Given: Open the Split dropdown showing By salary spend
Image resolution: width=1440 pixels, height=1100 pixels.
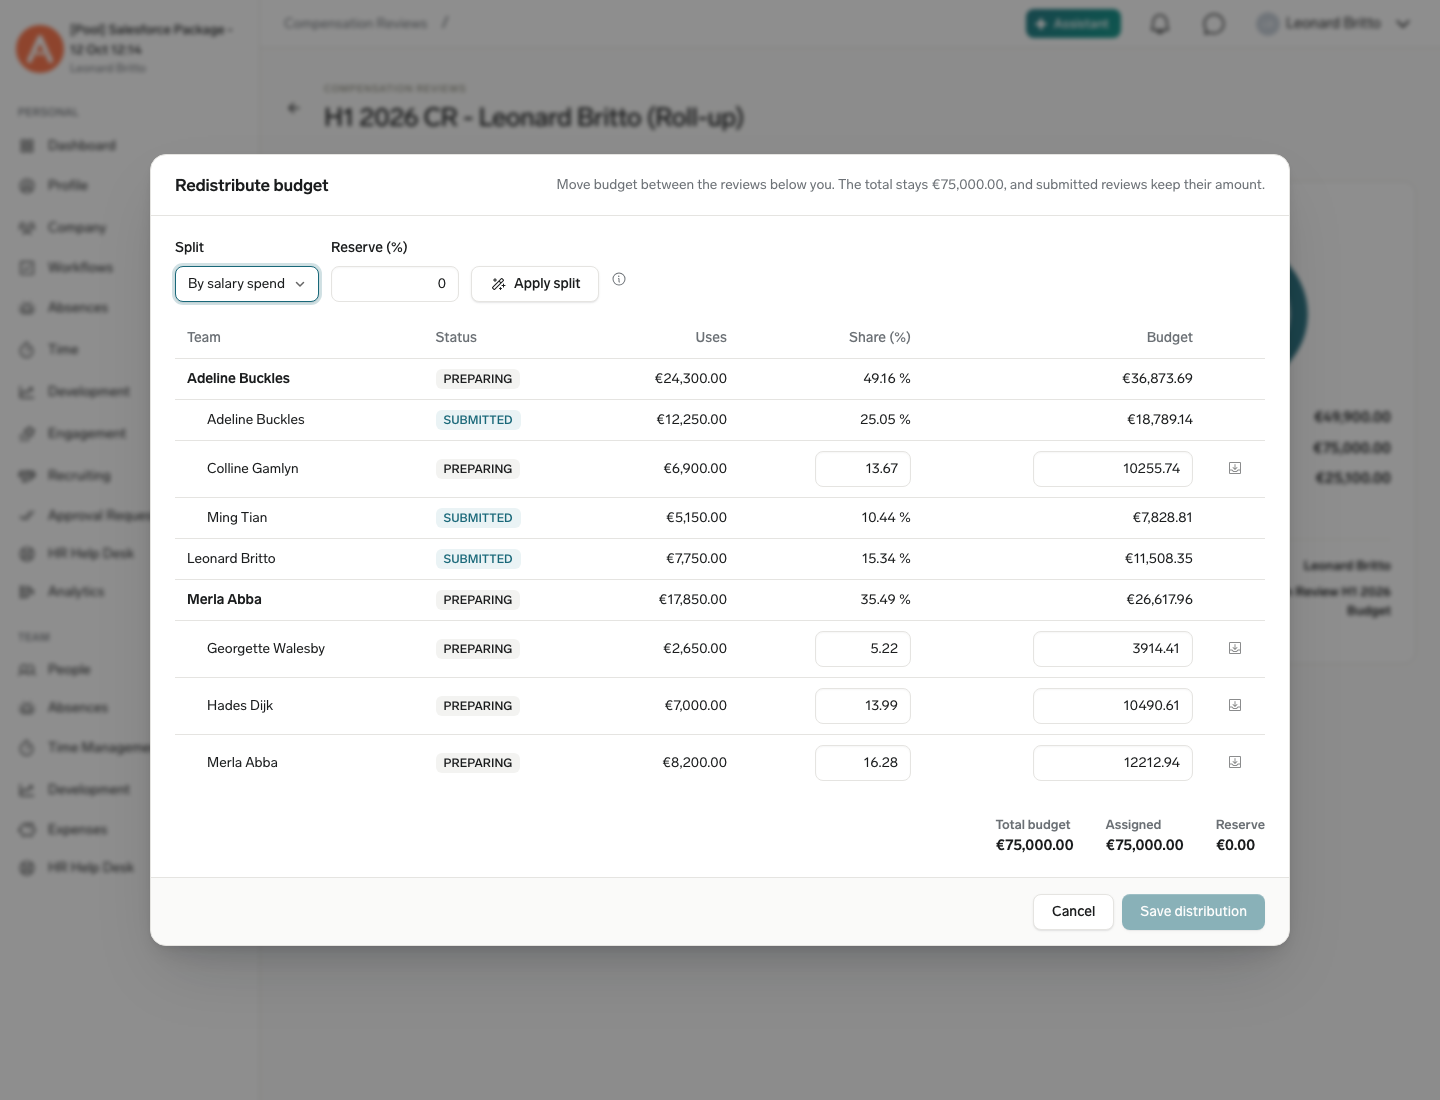Looking at the screenshot, I should (x=247, y=284).
